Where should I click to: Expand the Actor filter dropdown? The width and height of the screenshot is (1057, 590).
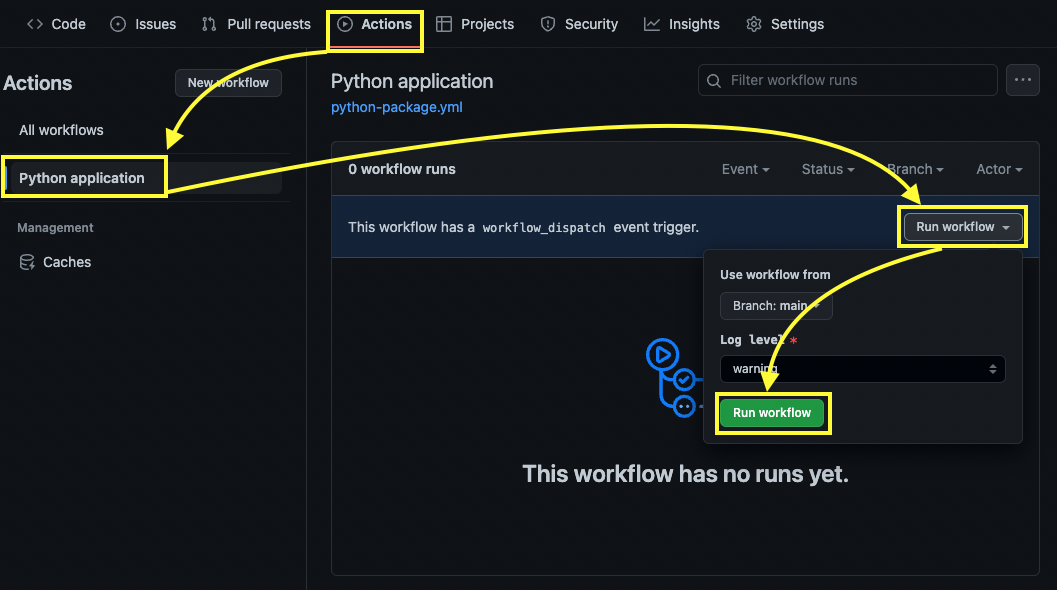999,169
